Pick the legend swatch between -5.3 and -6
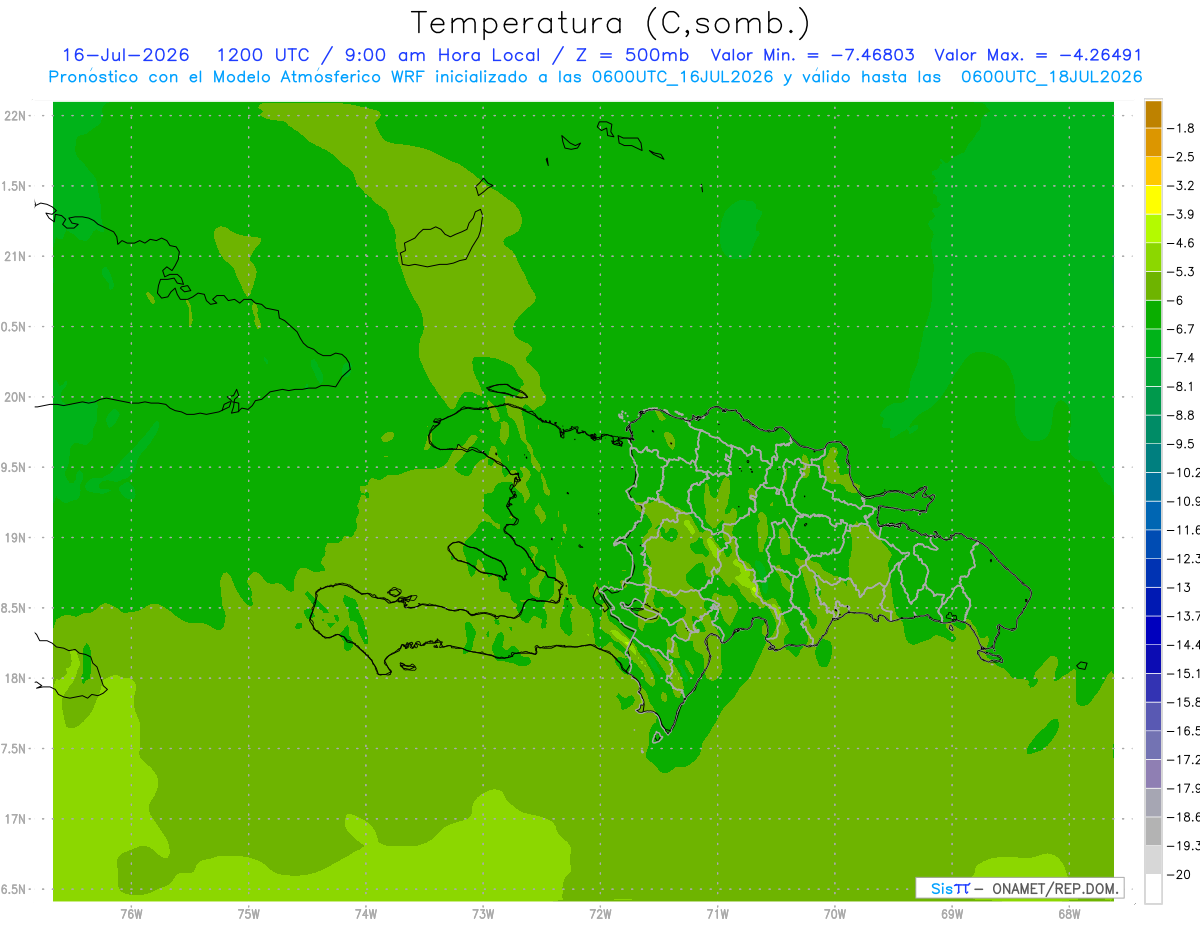This screenshot has width=1200, height=927. pyautogui.click(x=1153, y=286)
